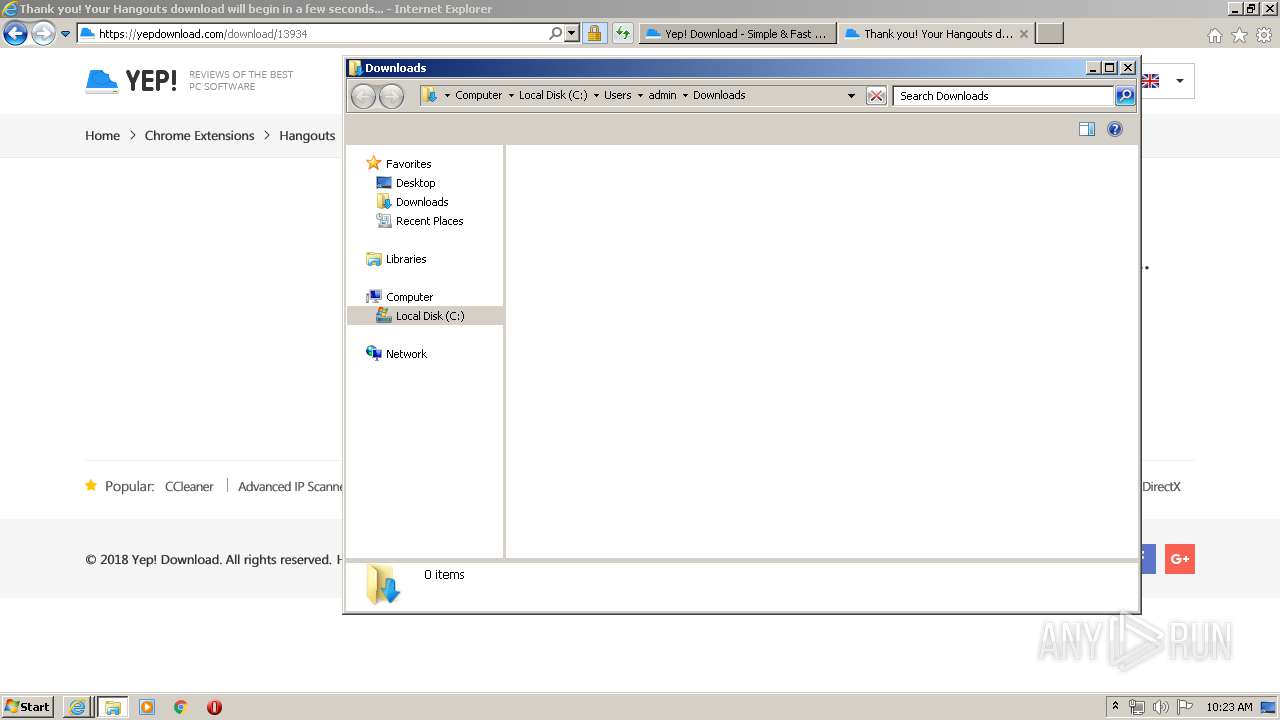Click the YEP! site logo

point(132,81)
